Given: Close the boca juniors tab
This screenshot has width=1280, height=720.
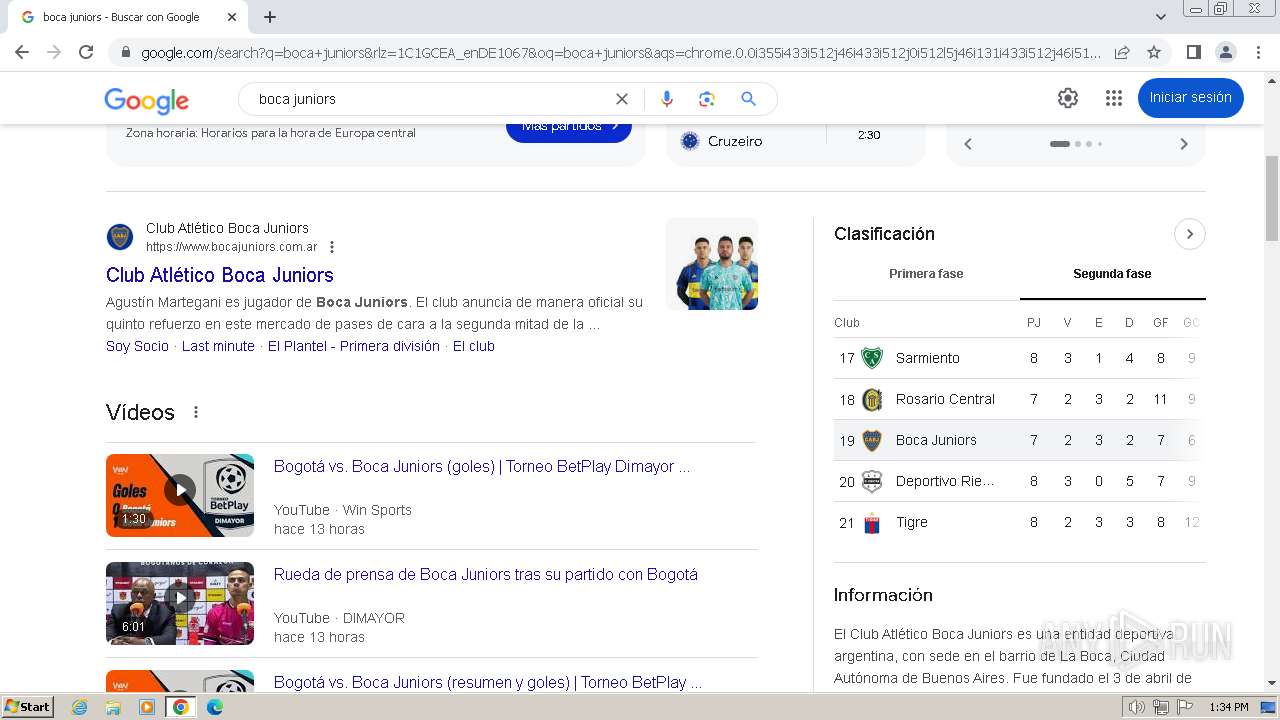Looking at the screenshot, I should pyautogui.click(x=232, y=17).
